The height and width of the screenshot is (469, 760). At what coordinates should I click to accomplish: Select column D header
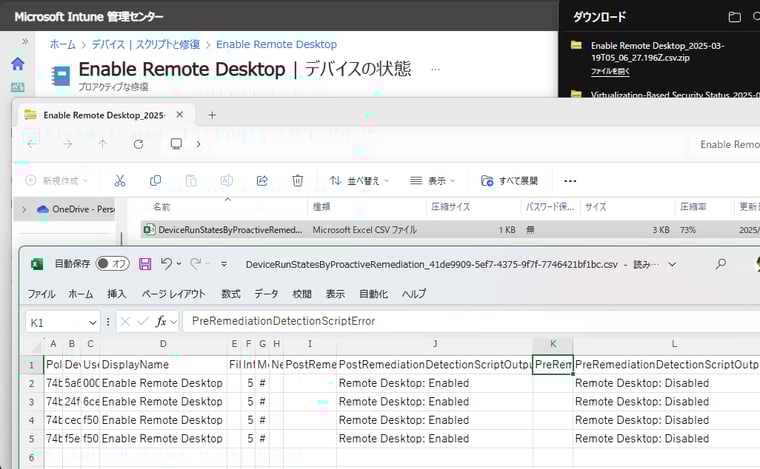click(x=163, y=344)
